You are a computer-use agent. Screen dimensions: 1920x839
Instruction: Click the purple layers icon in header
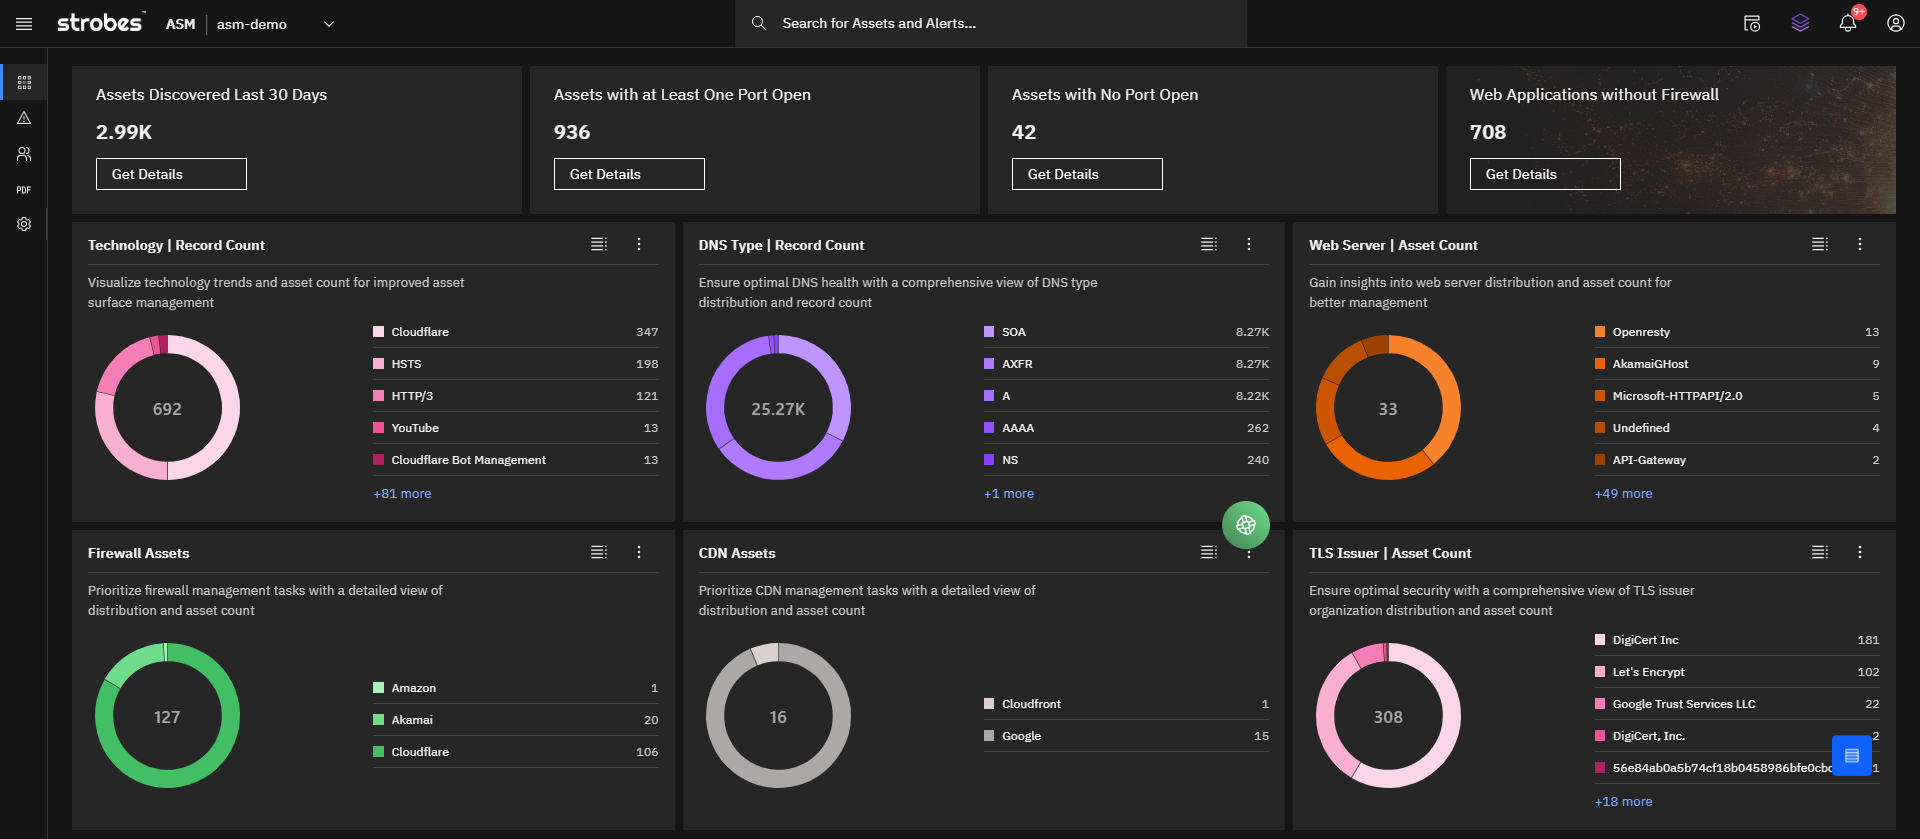coord(1800,23)
